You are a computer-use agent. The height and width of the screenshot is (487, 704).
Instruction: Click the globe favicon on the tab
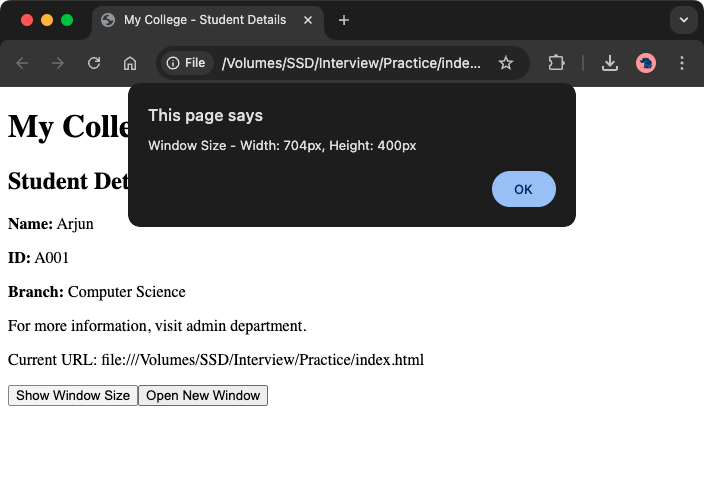point(108,20)
